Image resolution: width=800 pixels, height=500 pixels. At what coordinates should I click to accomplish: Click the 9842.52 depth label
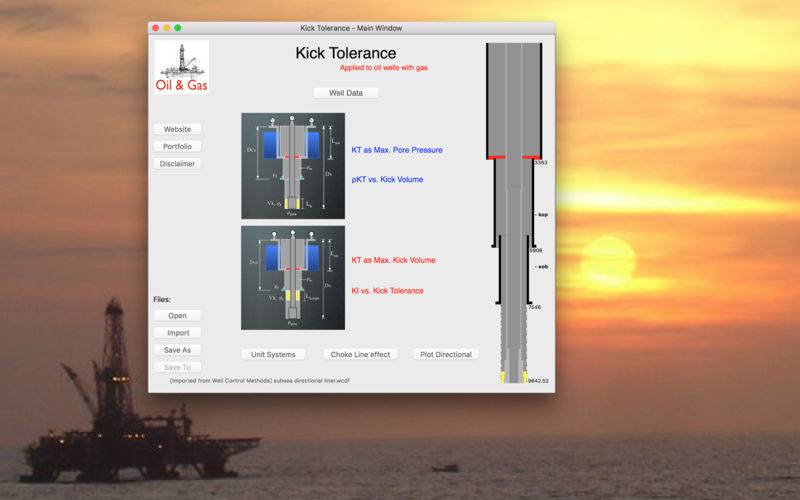pos(538,381)
